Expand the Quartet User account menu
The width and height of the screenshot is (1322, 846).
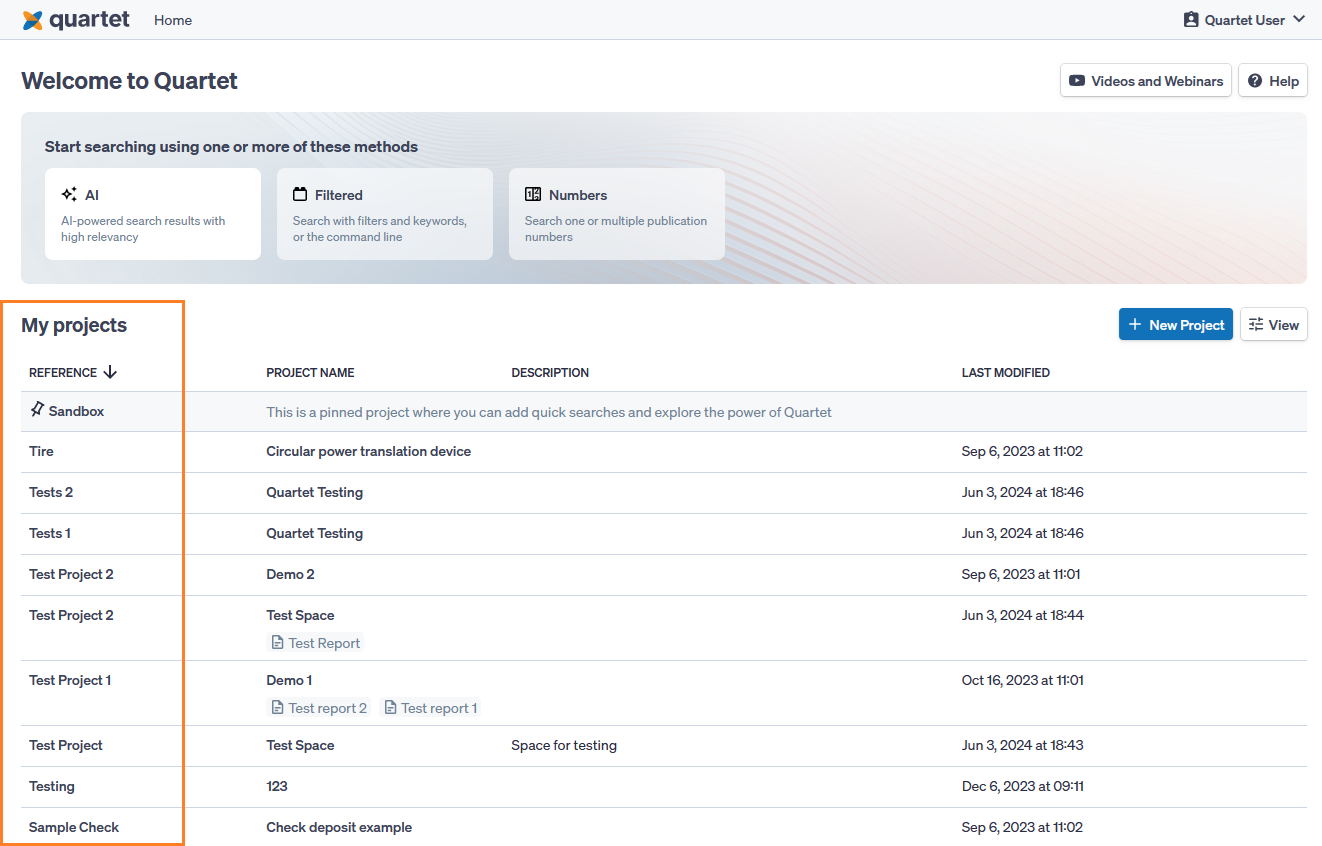tap(1244, 20)
